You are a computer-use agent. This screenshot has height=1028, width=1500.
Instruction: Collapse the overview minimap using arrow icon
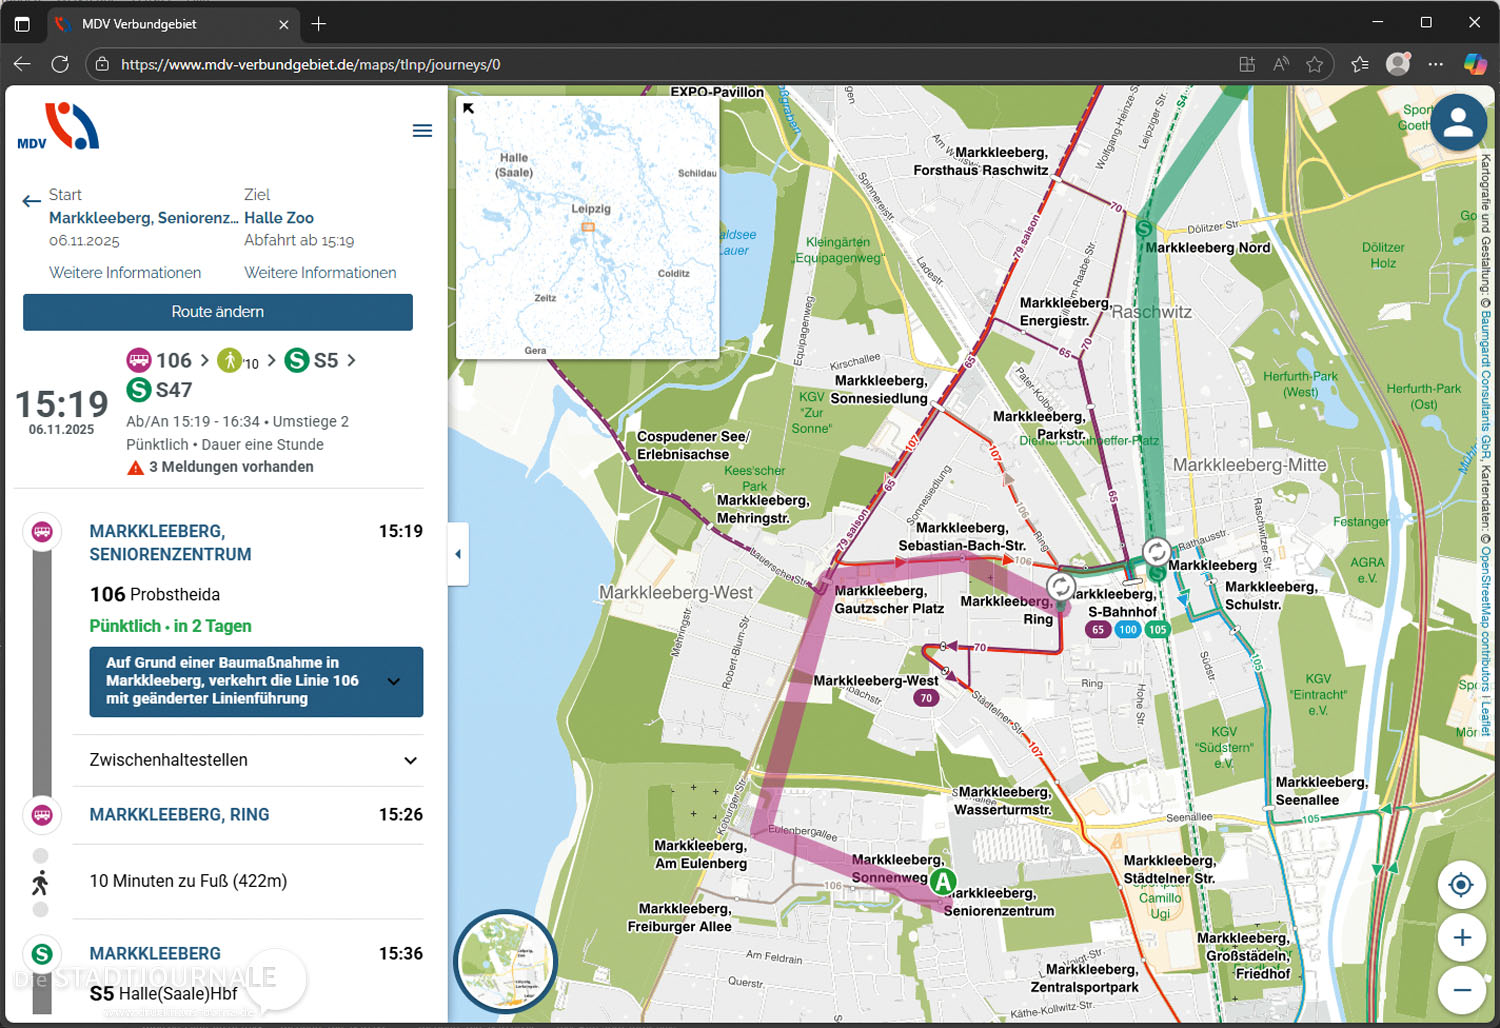[469, 108]
